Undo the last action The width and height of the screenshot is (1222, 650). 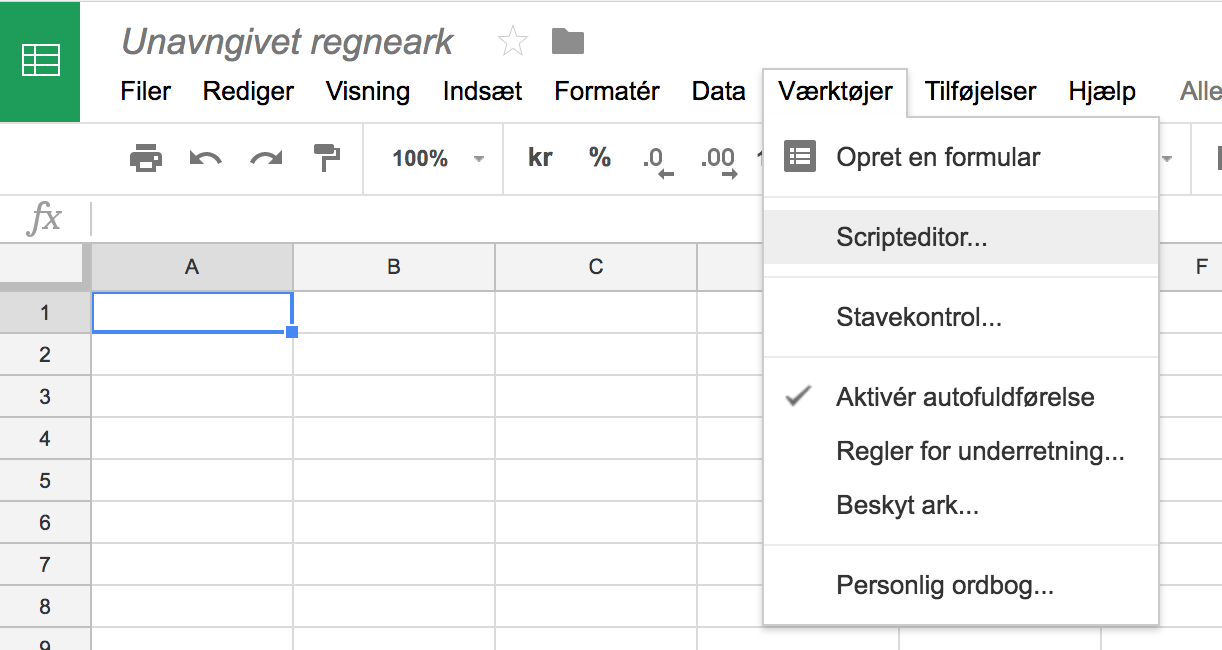pyautogui.click(x=205, y=158)
